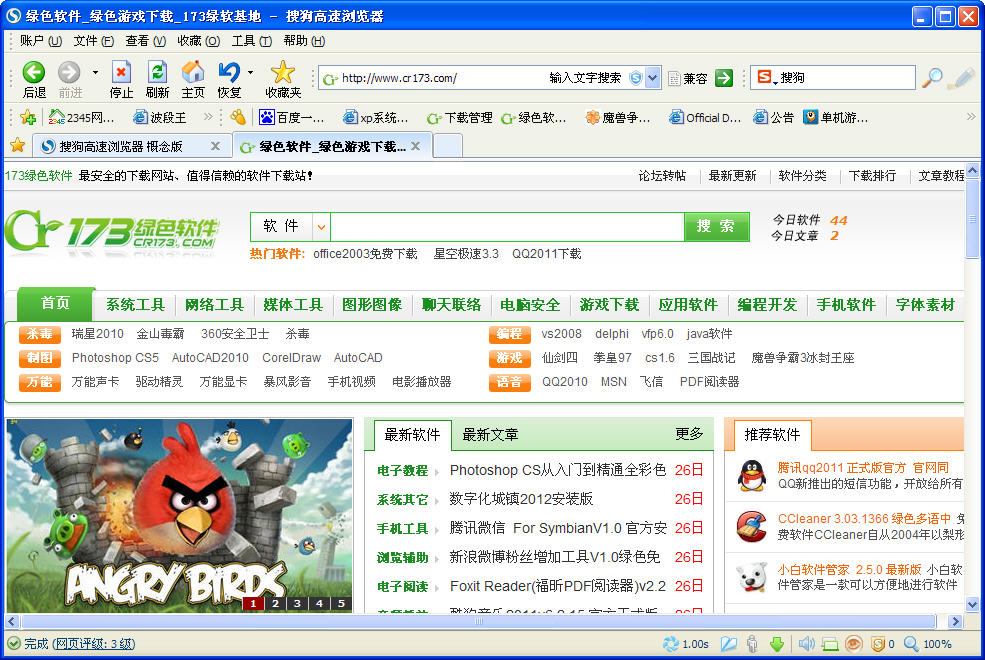Open the 帮助(H) menu

(x=304, y=41)
